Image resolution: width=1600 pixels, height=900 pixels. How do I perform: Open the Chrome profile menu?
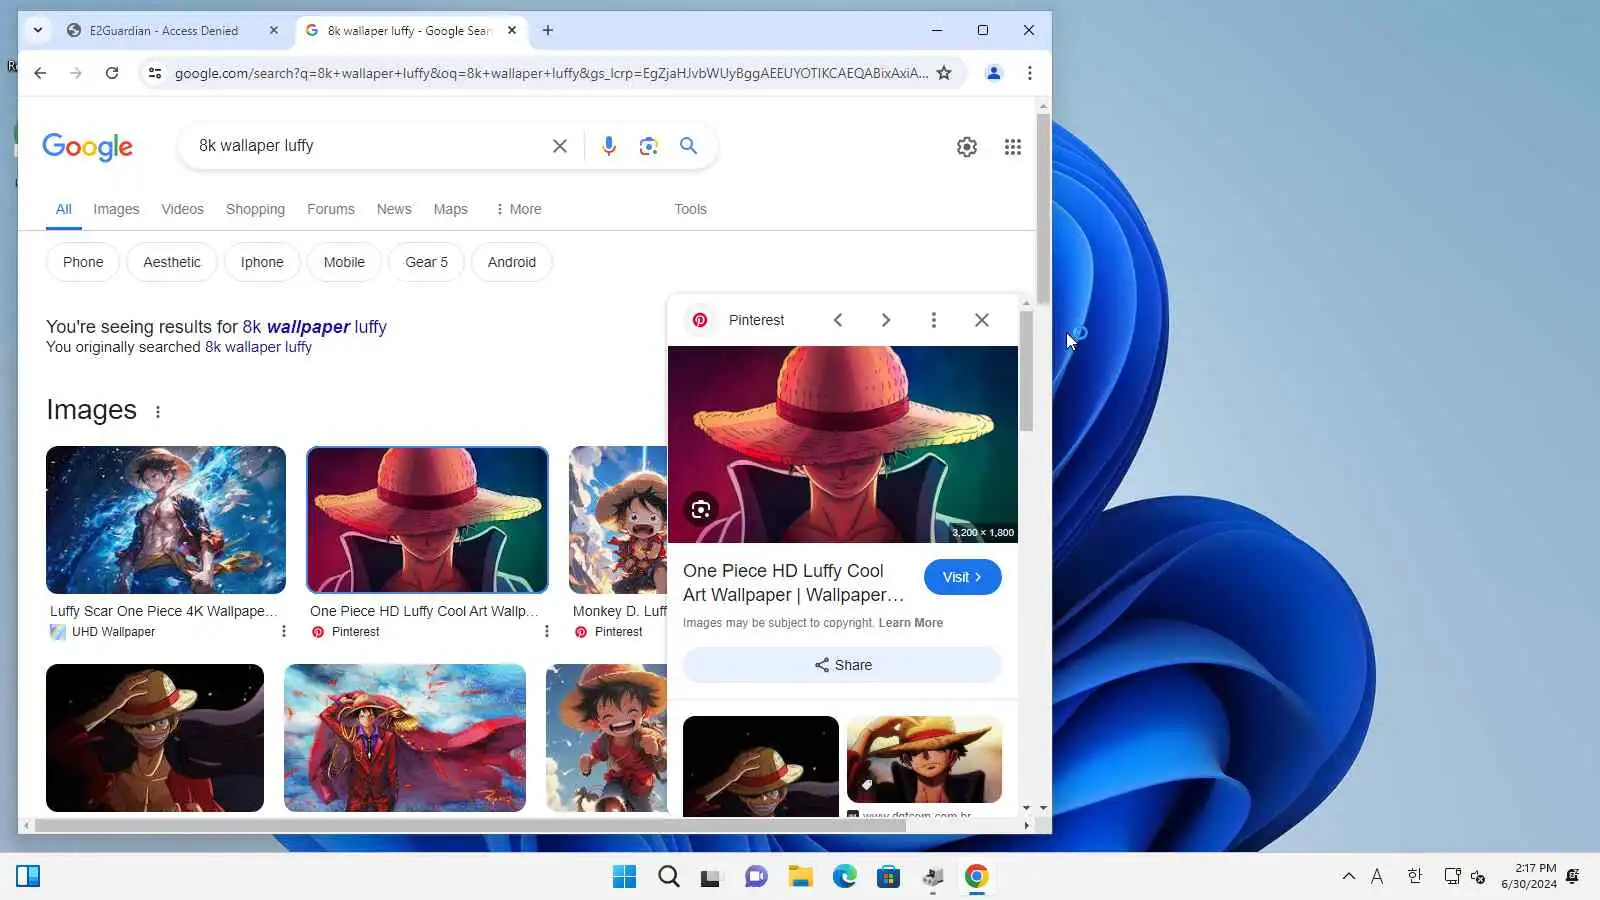tap(994, 73)
